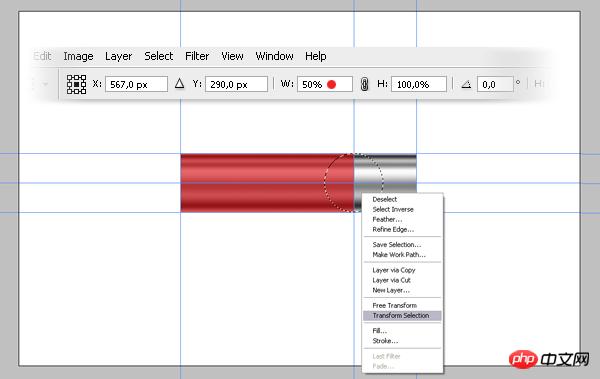This screenshot has width=600, height=379.
Task: Click the height percentage field
Action: coord(419,84)
